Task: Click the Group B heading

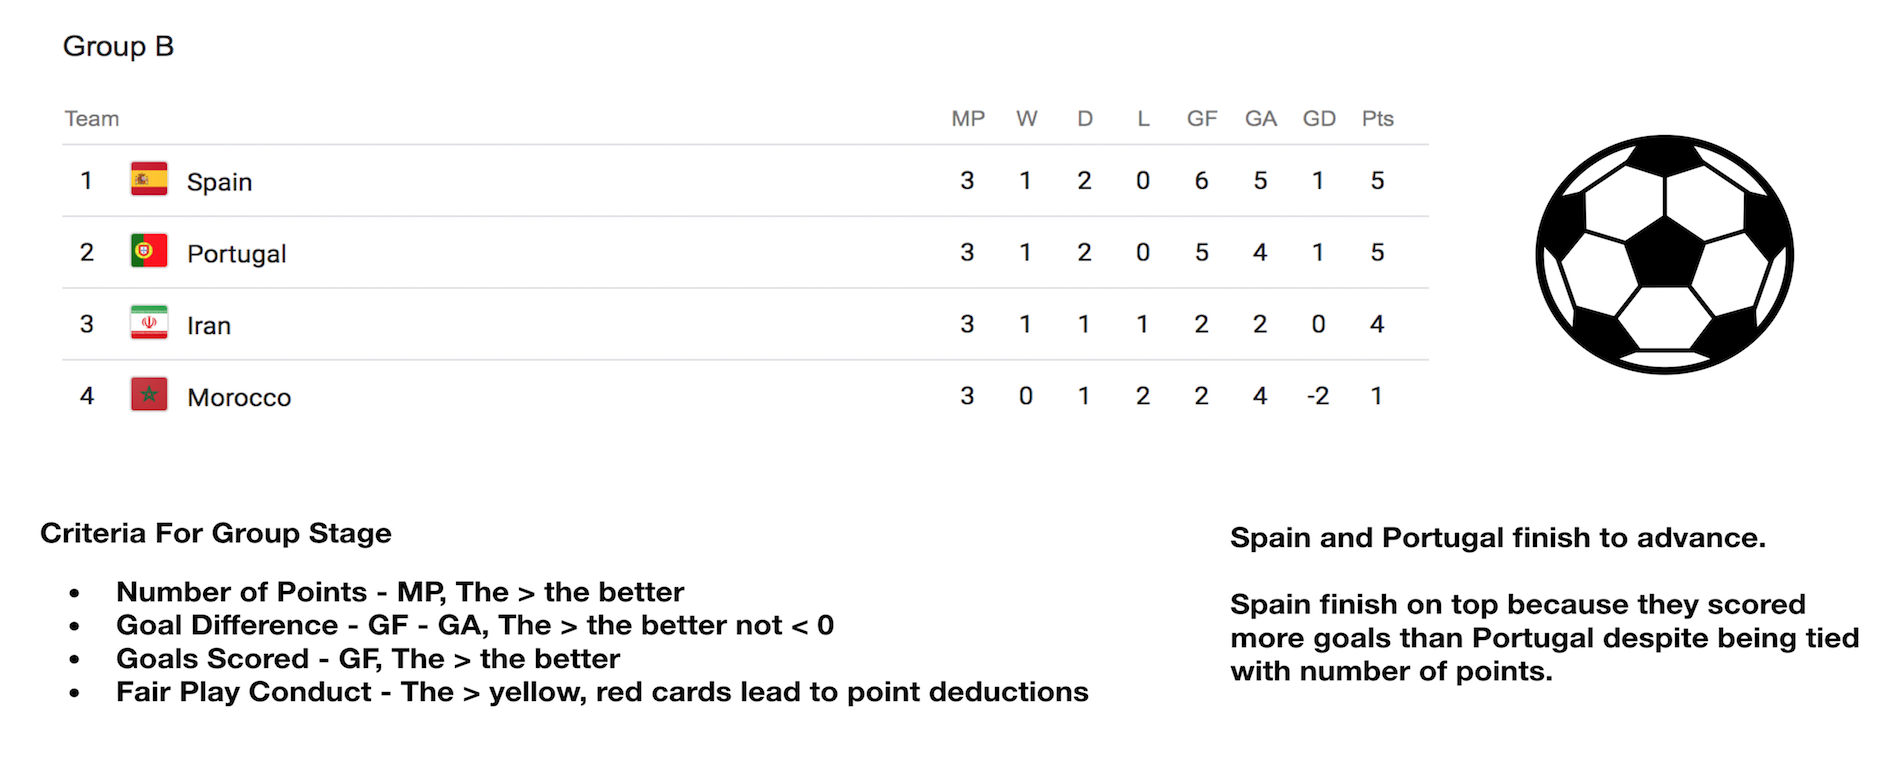Action: [x=118, y=46]
